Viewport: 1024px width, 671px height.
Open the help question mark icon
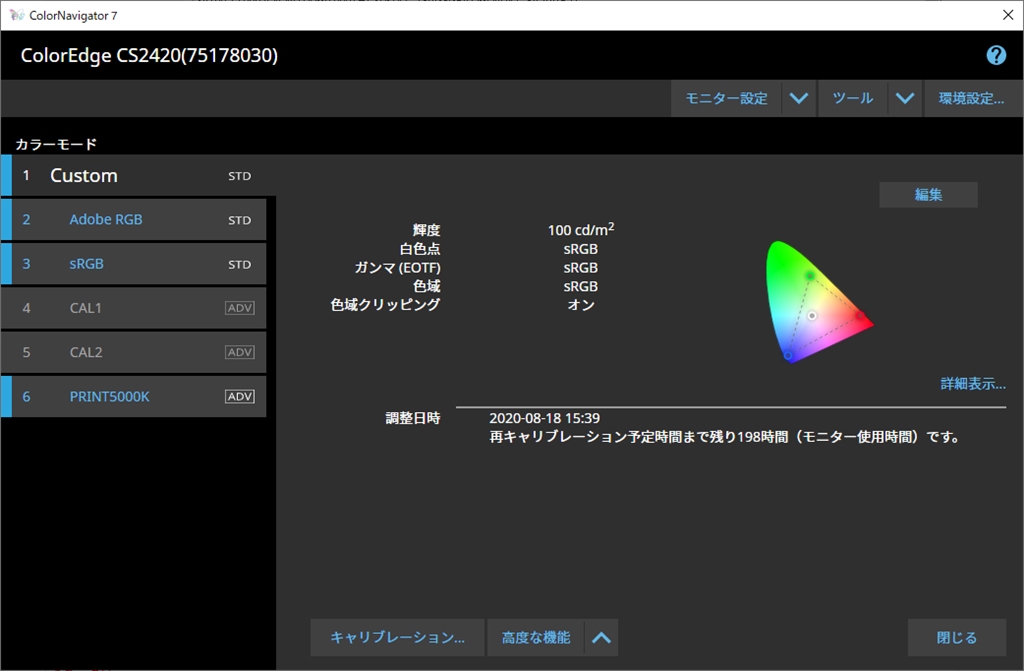(996, 56)
